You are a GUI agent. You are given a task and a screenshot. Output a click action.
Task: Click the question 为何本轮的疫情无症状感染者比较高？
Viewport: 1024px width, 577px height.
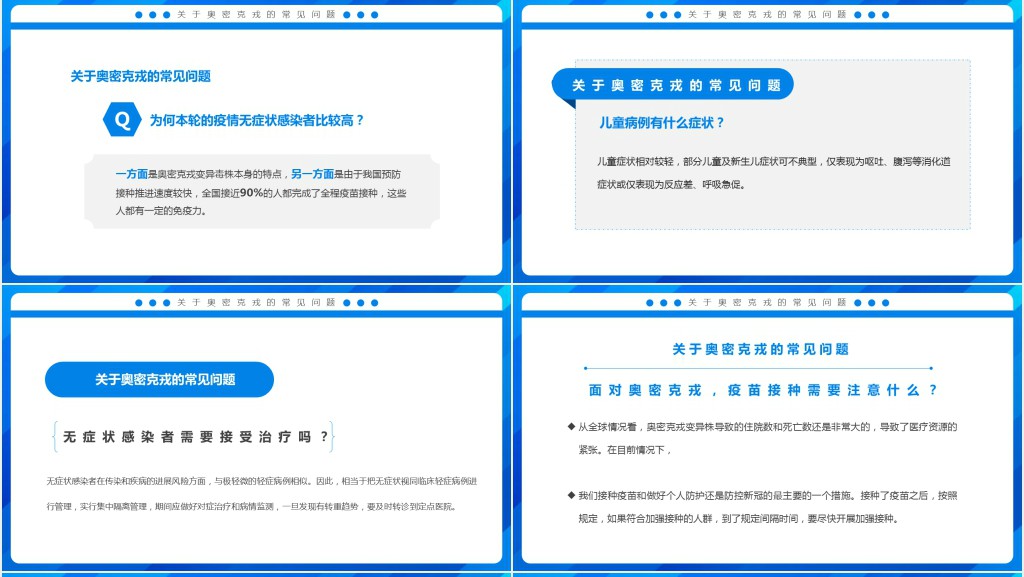257,120
